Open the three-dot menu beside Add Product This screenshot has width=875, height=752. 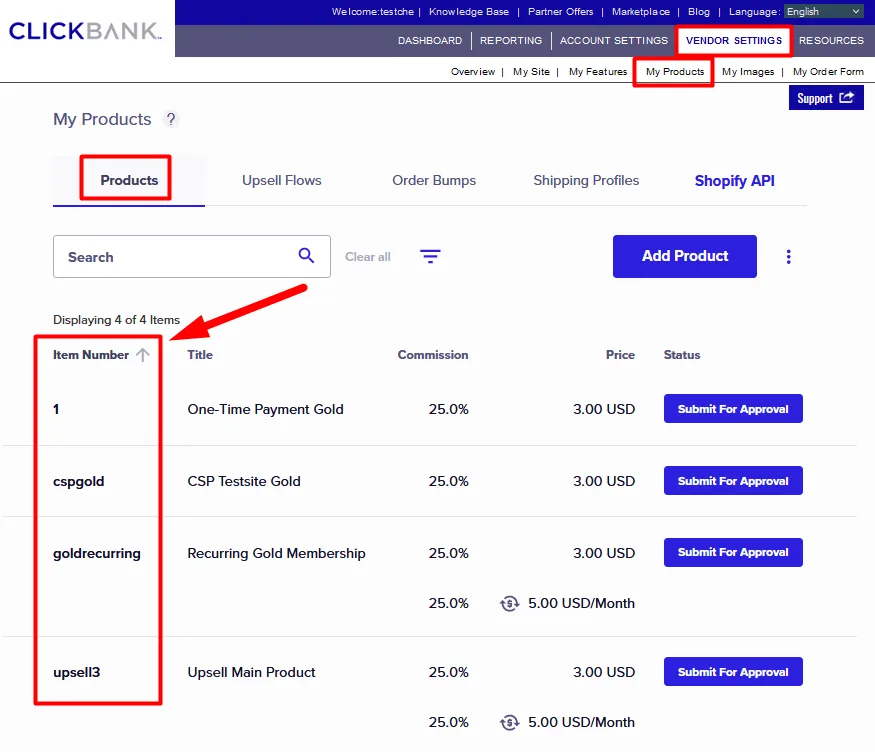pyautogui.click(x=789, y=256)
